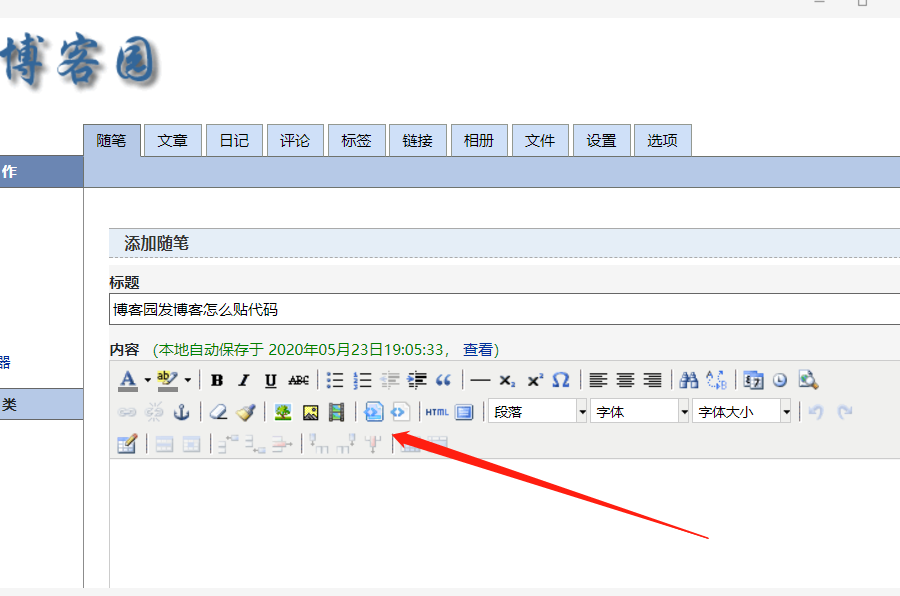
Task: Increase indent of the paragraph
Action: click(x=417, y=380)
